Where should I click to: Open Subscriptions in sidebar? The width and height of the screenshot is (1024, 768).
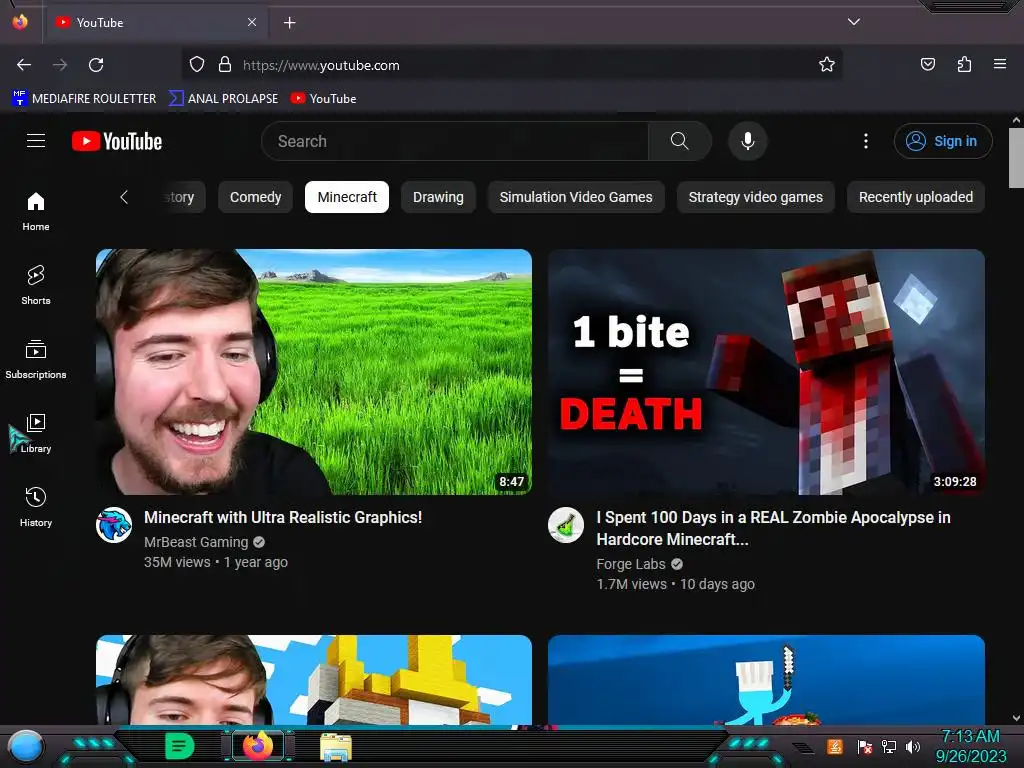pos(36,359)
